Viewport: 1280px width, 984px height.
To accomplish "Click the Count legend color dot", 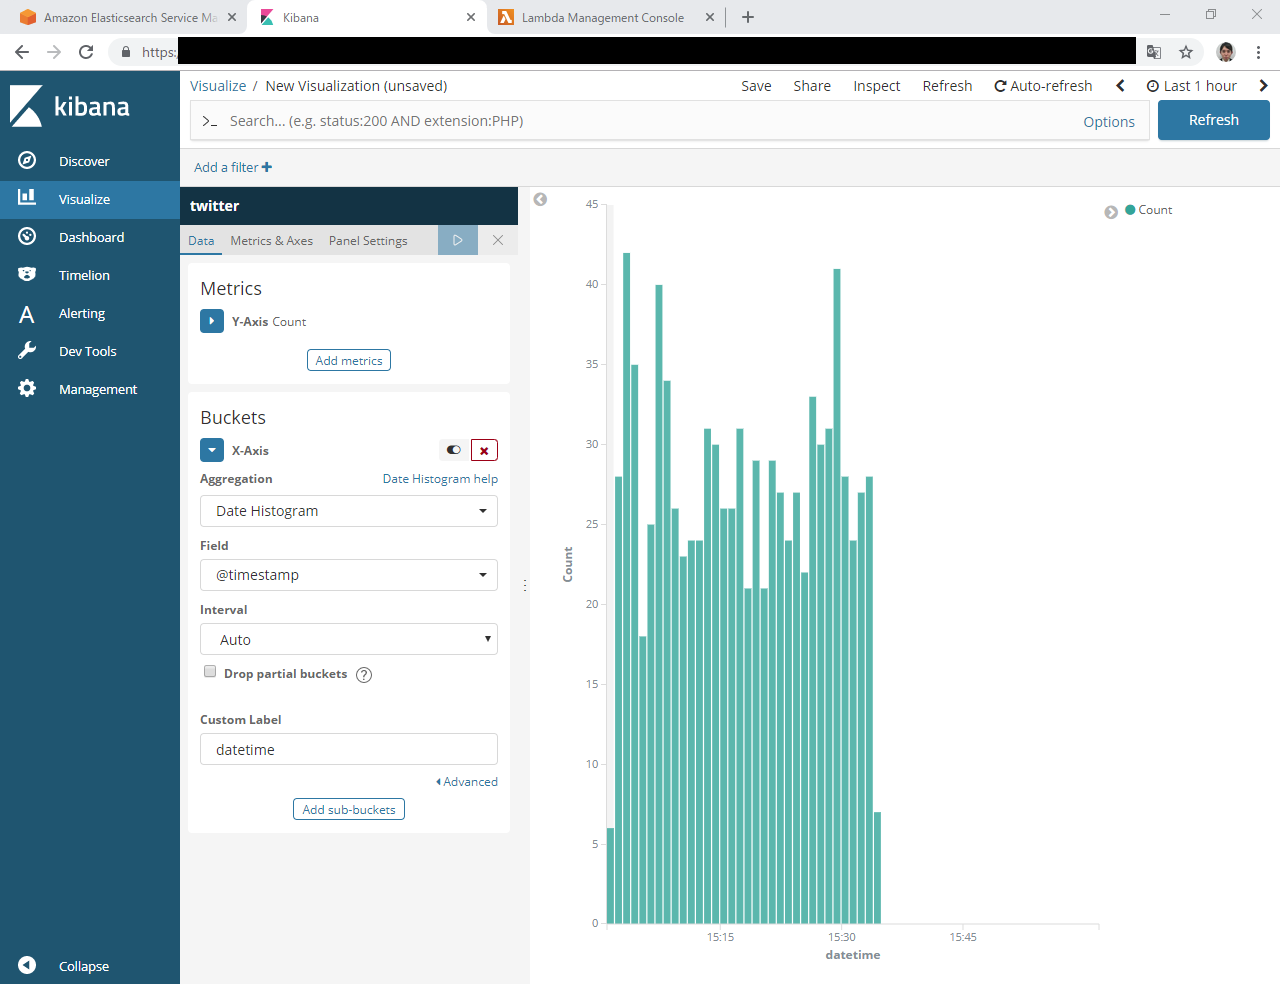I will tap(1130, 210).
